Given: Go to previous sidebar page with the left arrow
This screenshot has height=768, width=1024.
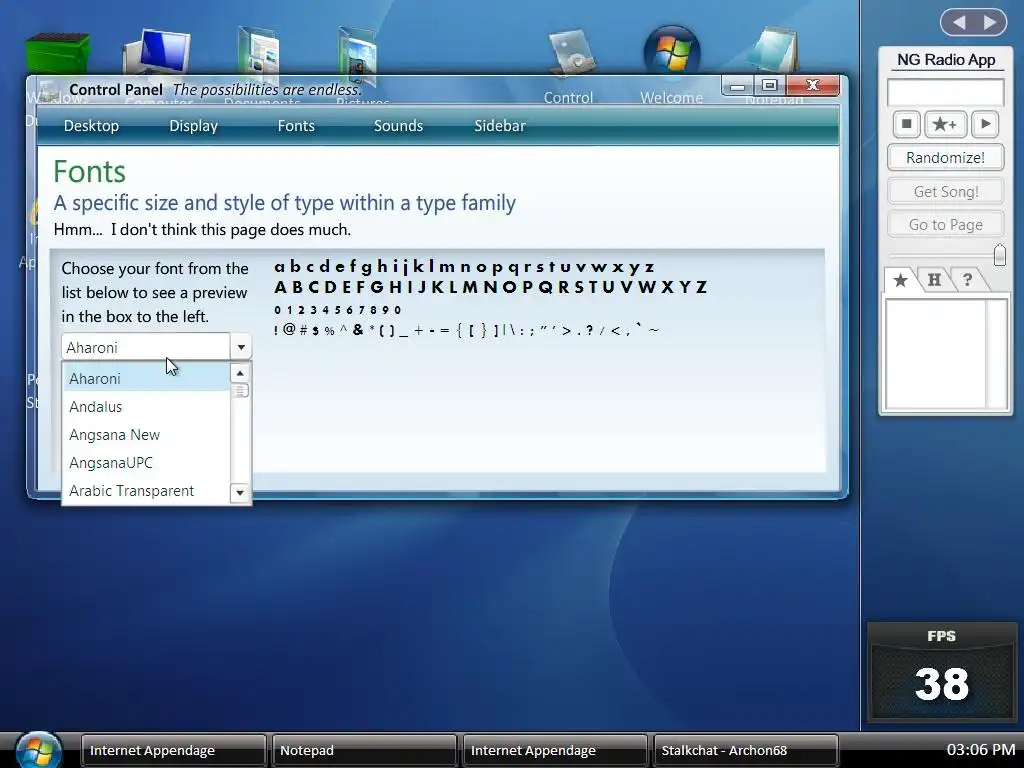Looking at the screenshot, I should pos(959,22).
